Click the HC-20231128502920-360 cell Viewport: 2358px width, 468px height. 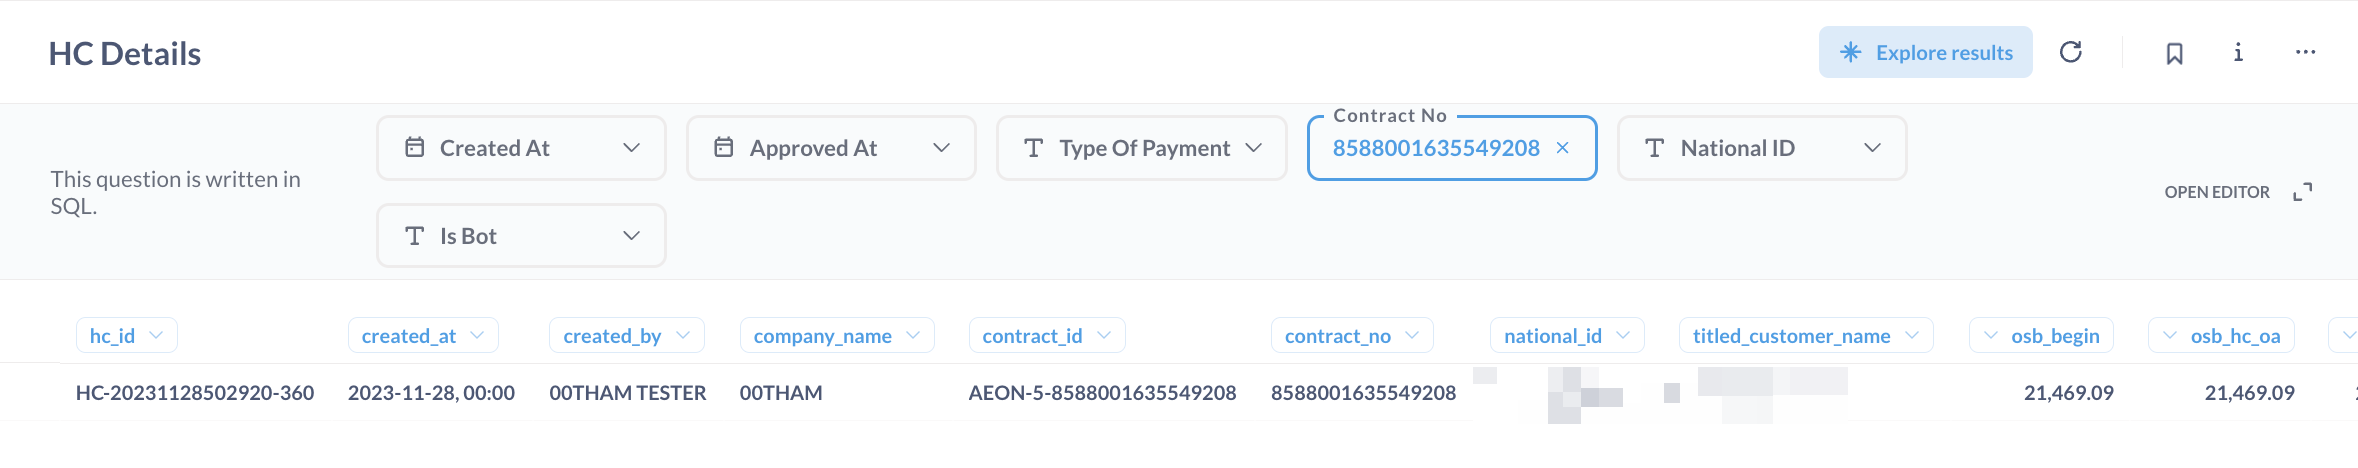195,393
